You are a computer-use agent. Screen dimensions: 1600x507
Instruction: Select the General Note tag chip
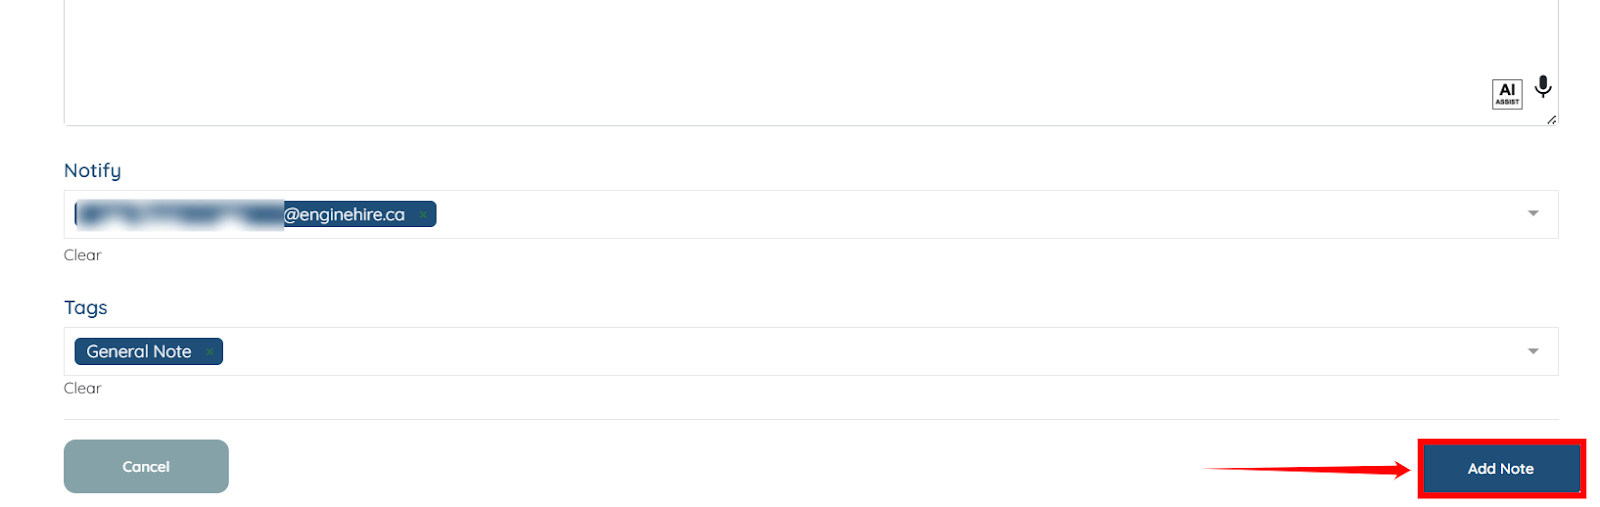[x=139, y=352]
